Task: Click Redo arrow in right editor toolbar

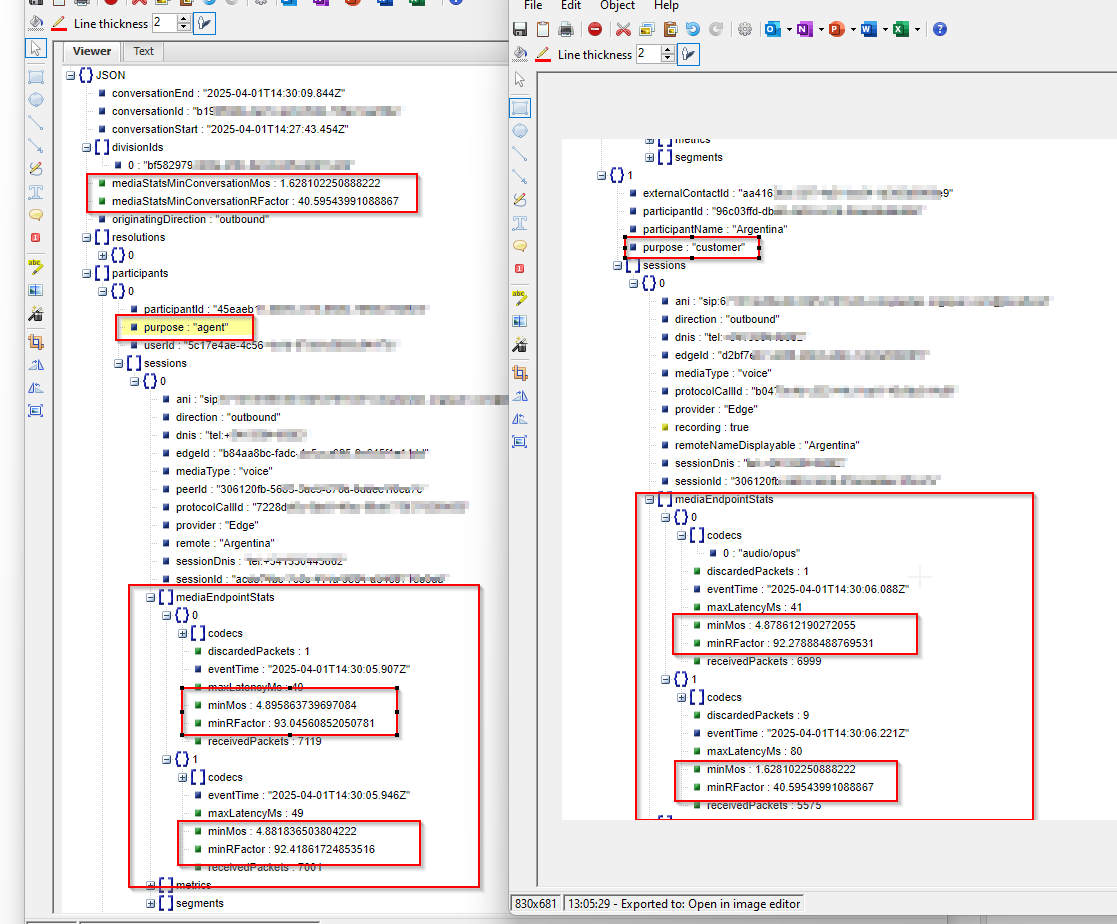Action: coord(716,29)
